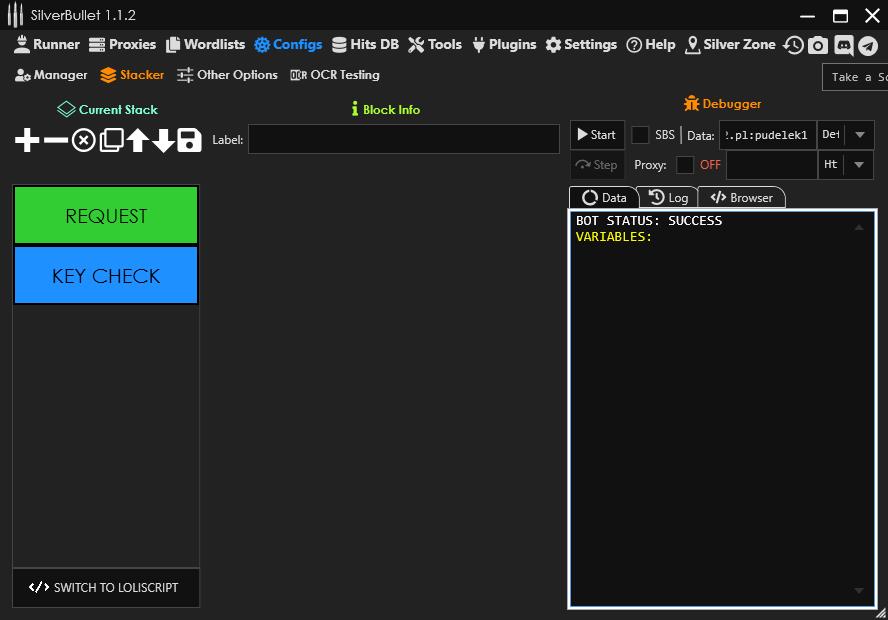Click the BOT STATUS: SUCCESS line
This screenshot has height=620, width=888.
point(649,221)
